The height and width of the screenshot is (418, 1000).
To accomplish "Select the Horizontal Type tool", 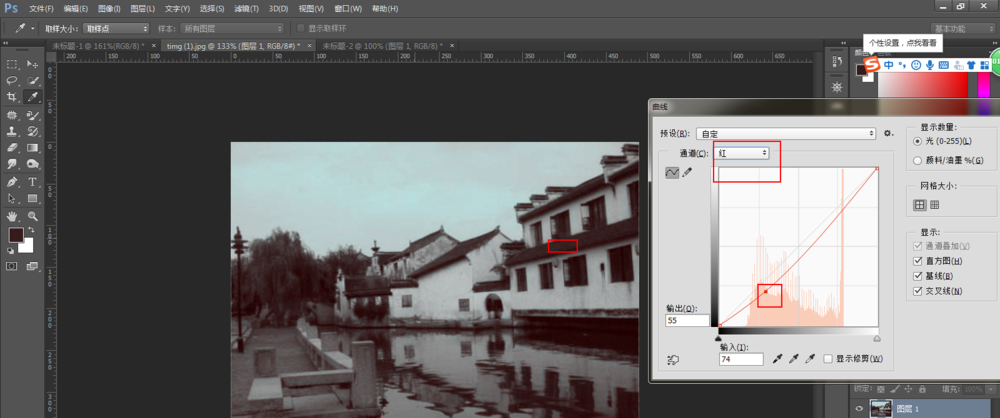I will click(32, 182).
